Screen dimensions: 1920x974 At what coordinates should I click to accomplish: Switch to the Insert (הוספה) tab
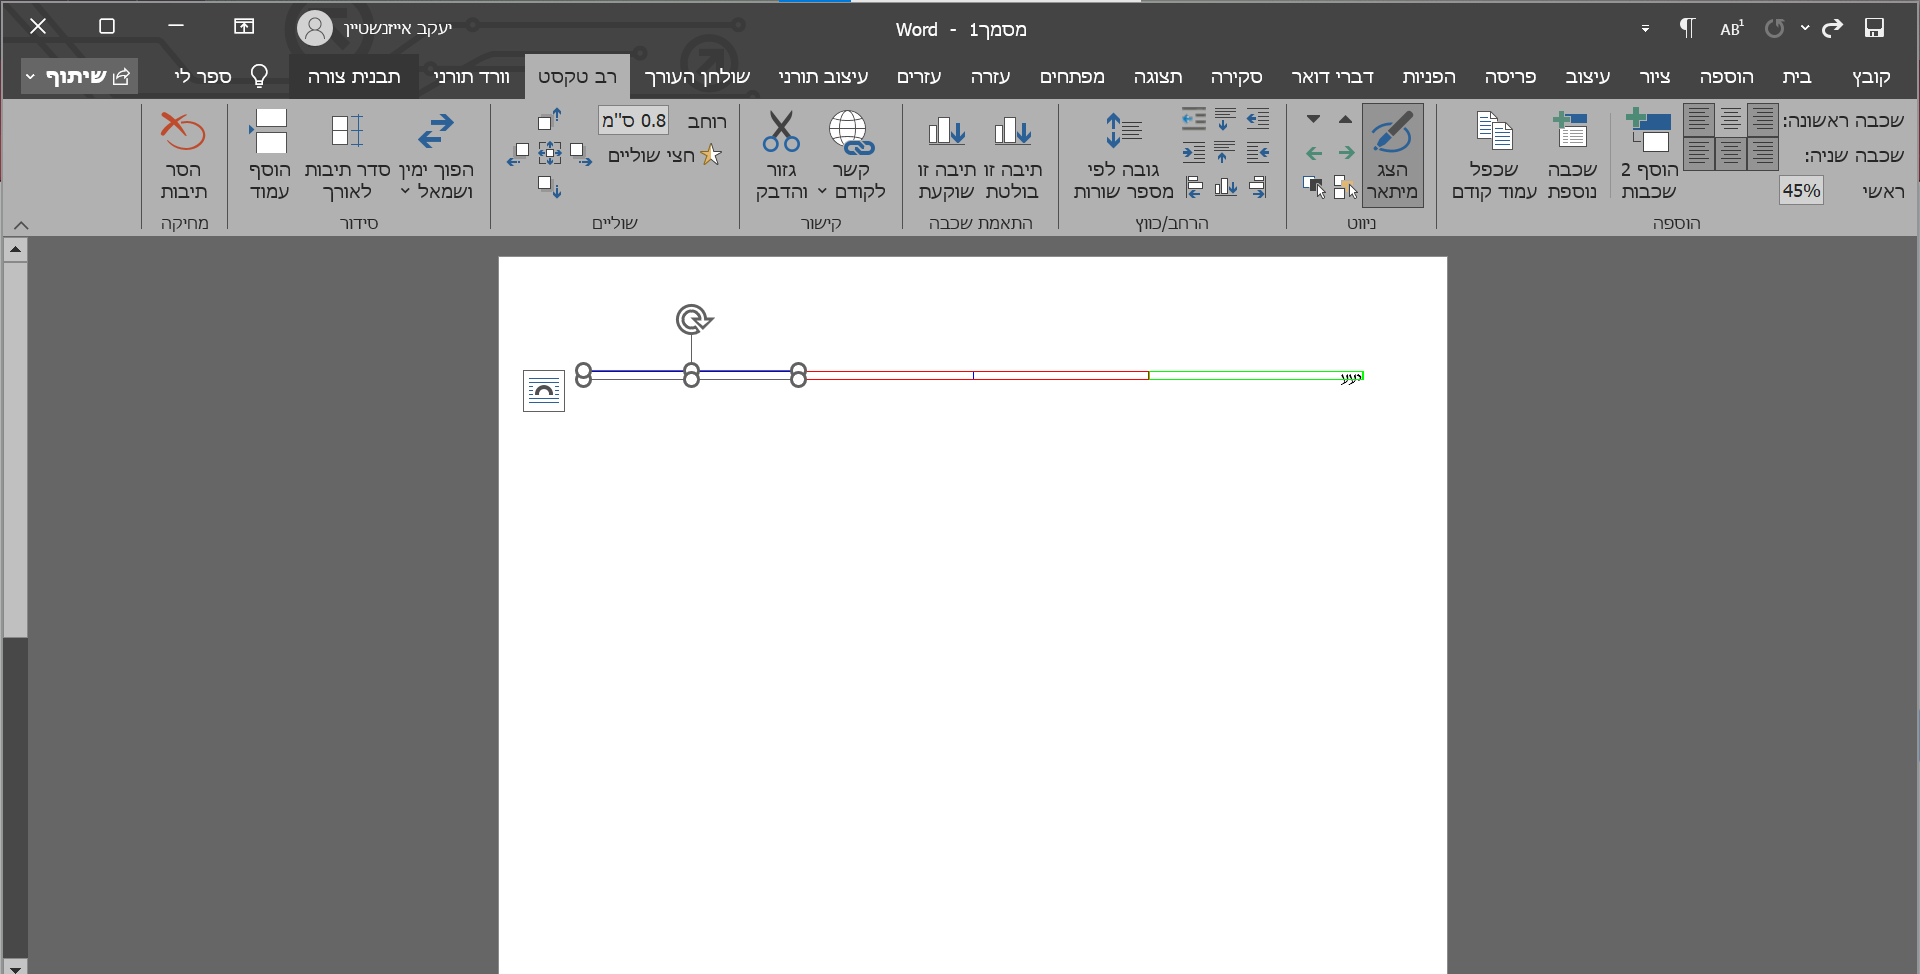tap(1726, 76)
